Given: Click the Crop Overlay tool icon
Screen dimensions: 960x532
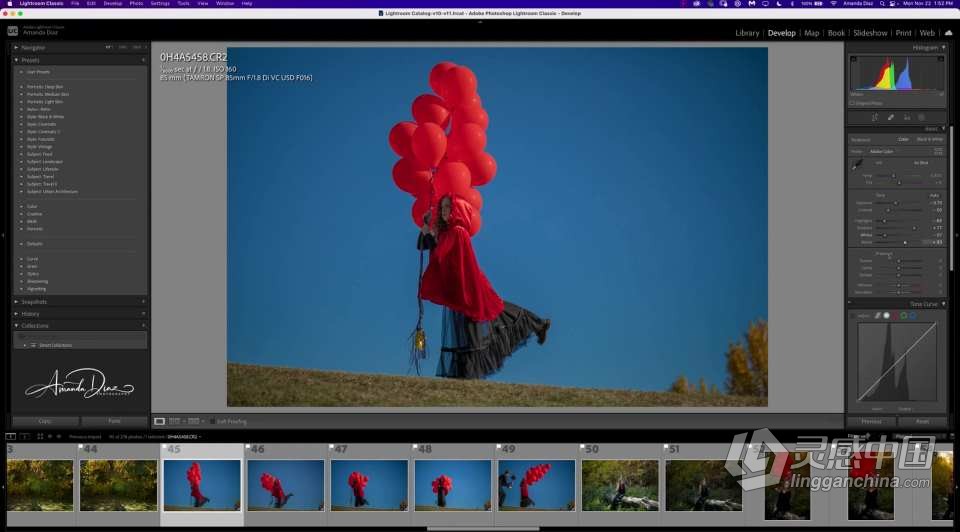Looking at the screenshot, I should click(x=874, y=117).
